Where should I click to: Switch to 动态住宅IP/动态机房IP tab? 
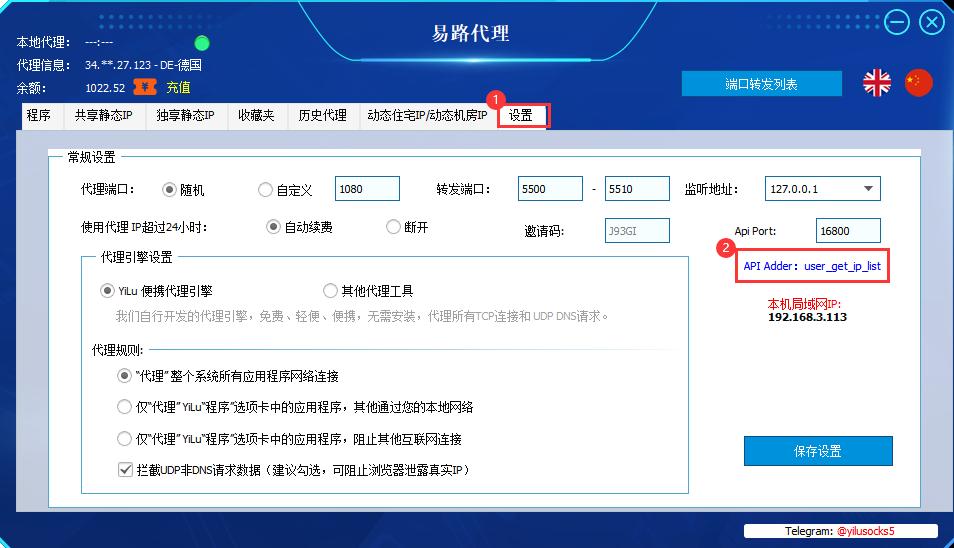pos(428,116)
